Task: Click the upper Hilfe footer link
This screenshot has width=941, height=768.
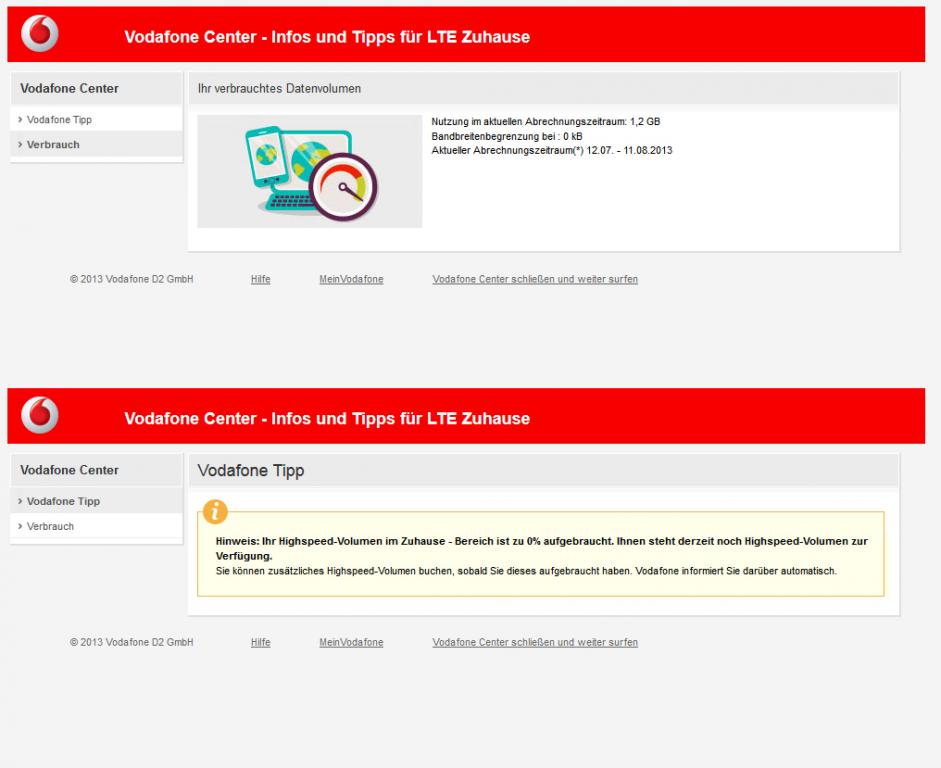Action: coord(260,279)
